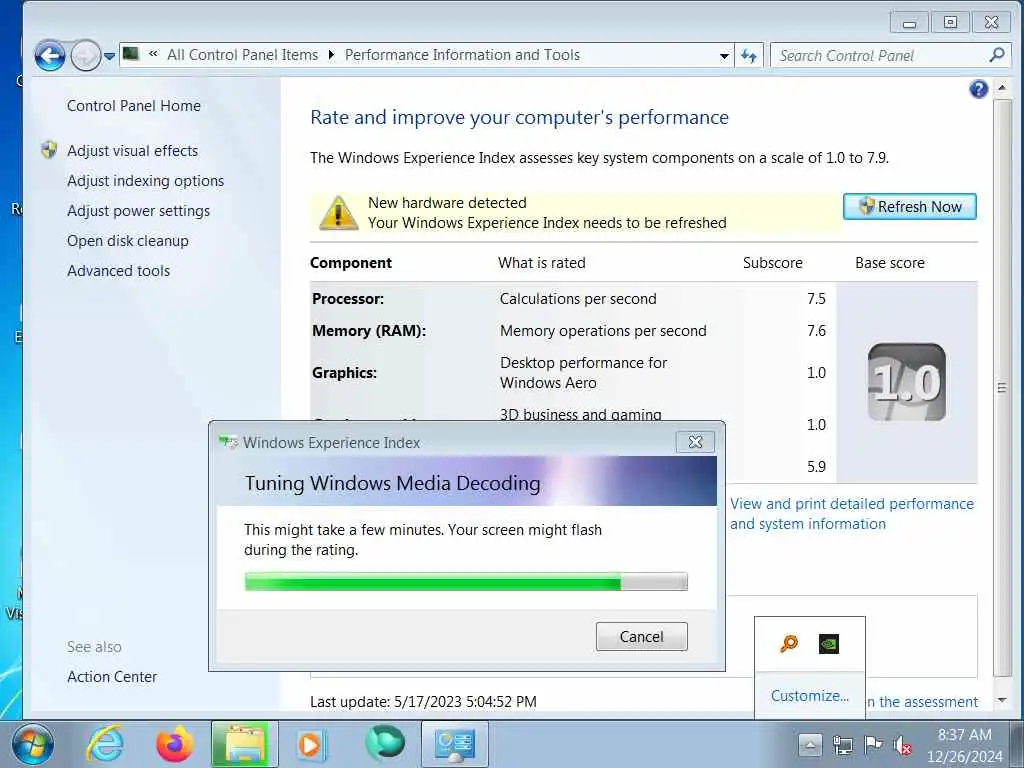Close the Windows Experience Index dialog

(696, 442)
